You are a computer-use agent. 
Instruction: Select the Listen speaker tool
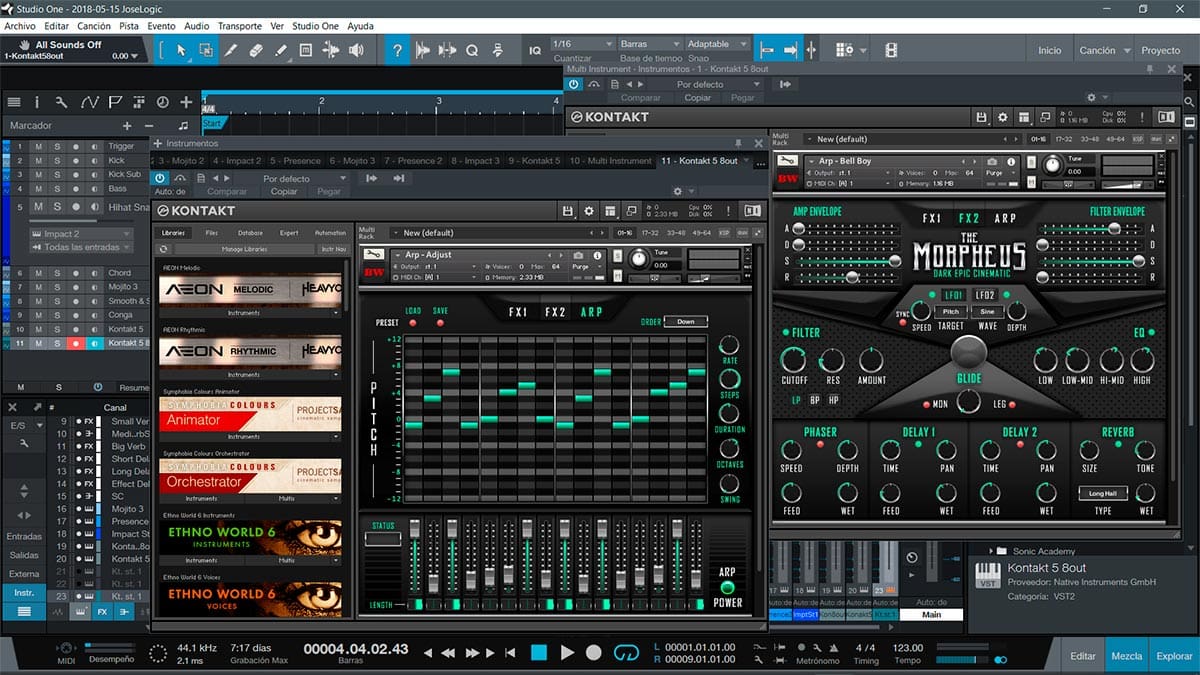point(356,49)
